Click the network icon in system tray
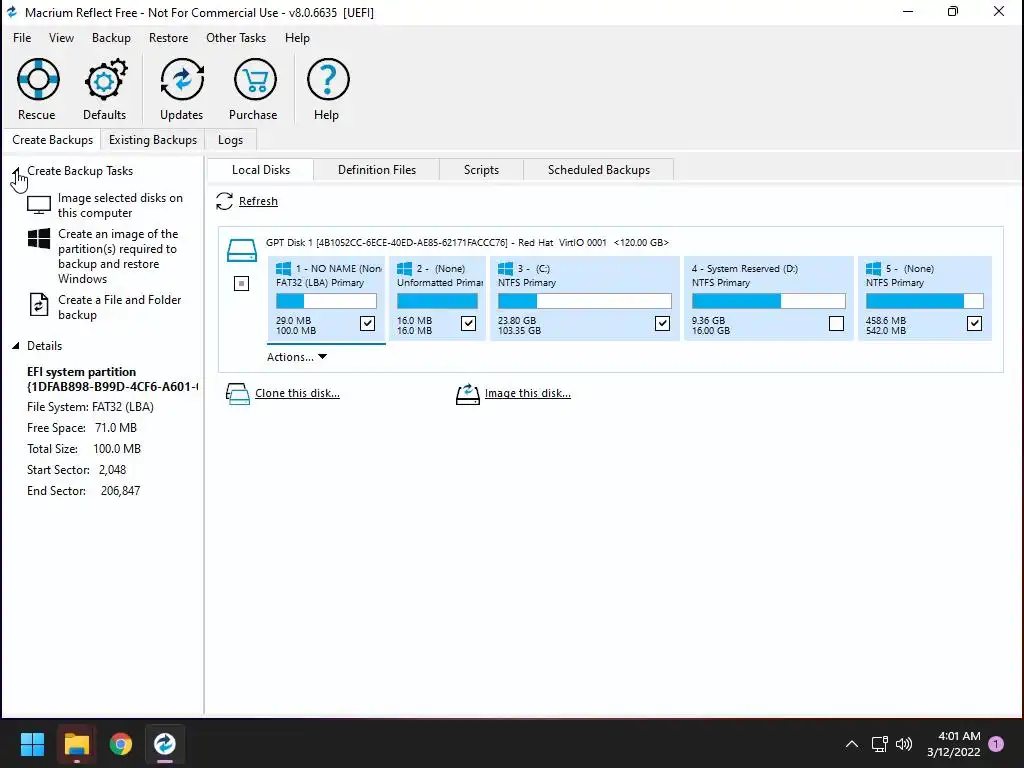Viewport: 1024px width, 768px height. point(879,744)
